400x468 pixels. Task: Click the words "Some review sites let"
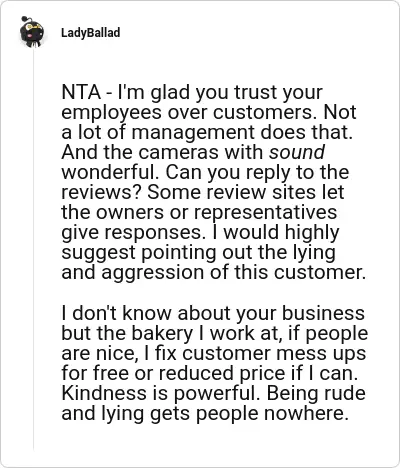tap(246, 192)
